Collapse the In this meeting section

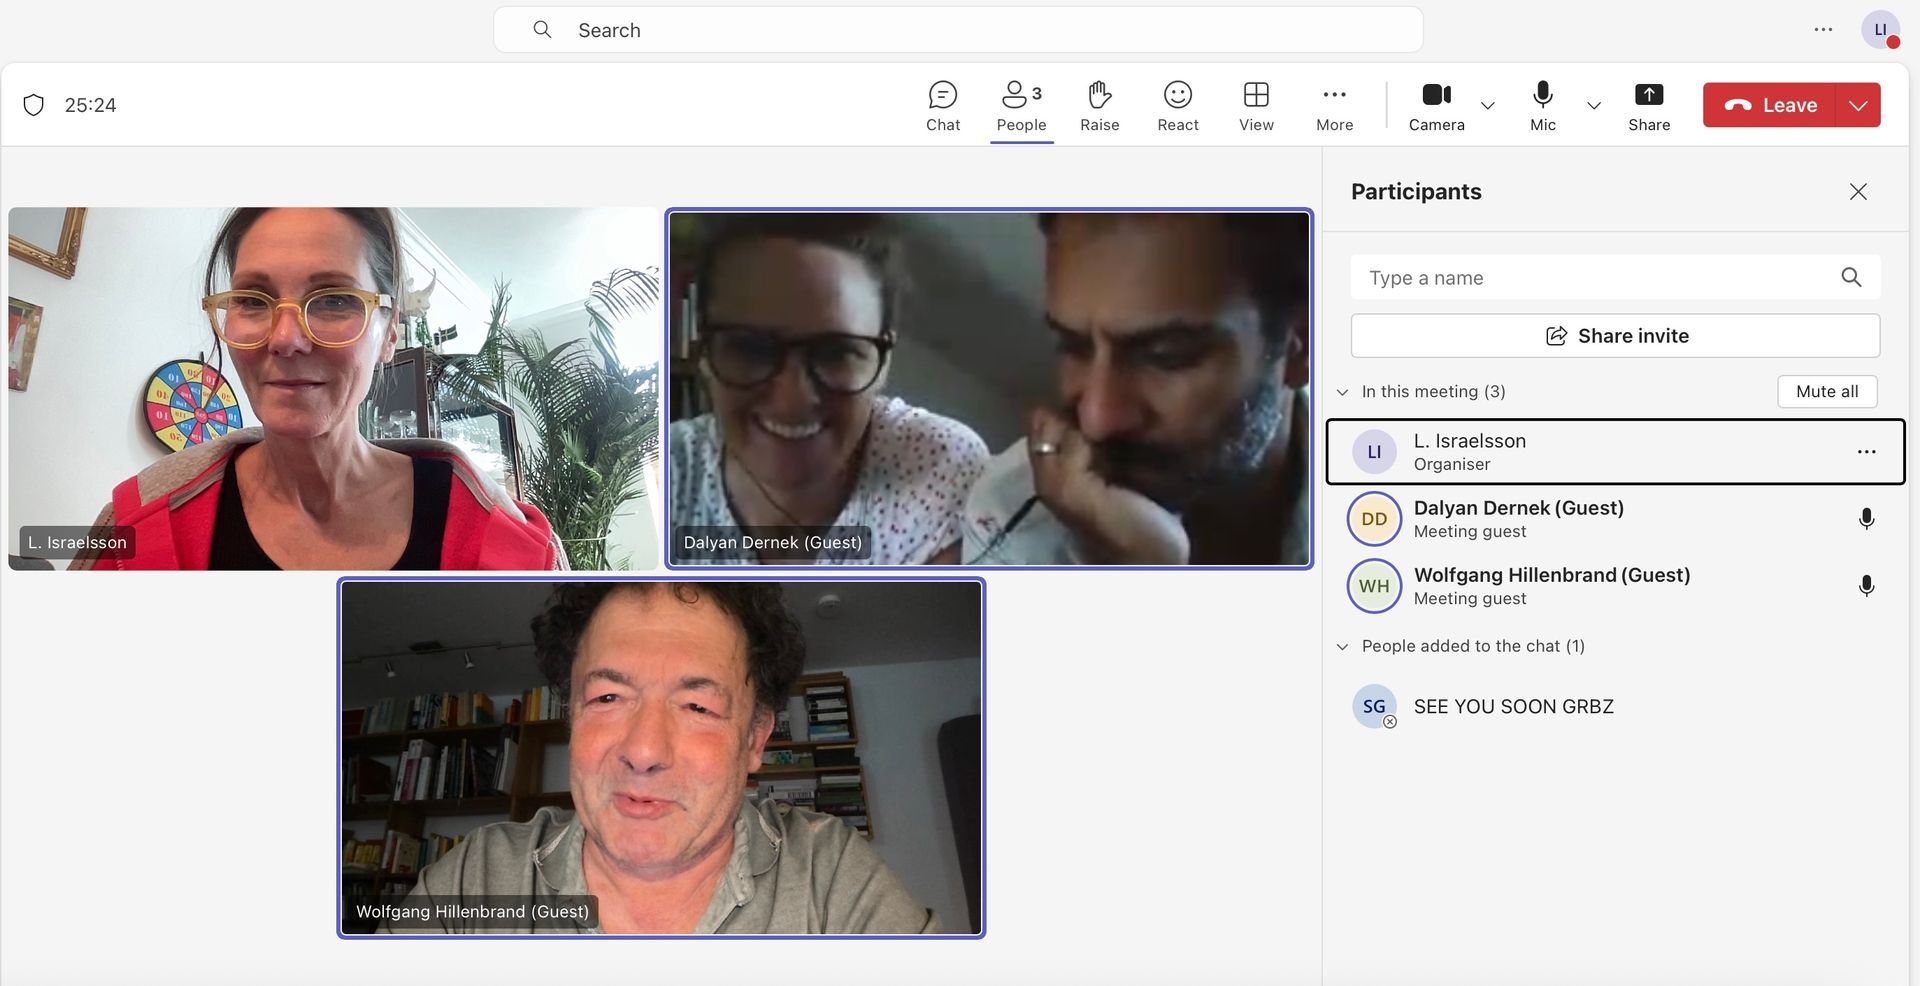pyautogui.click(x=1342, y=392)
